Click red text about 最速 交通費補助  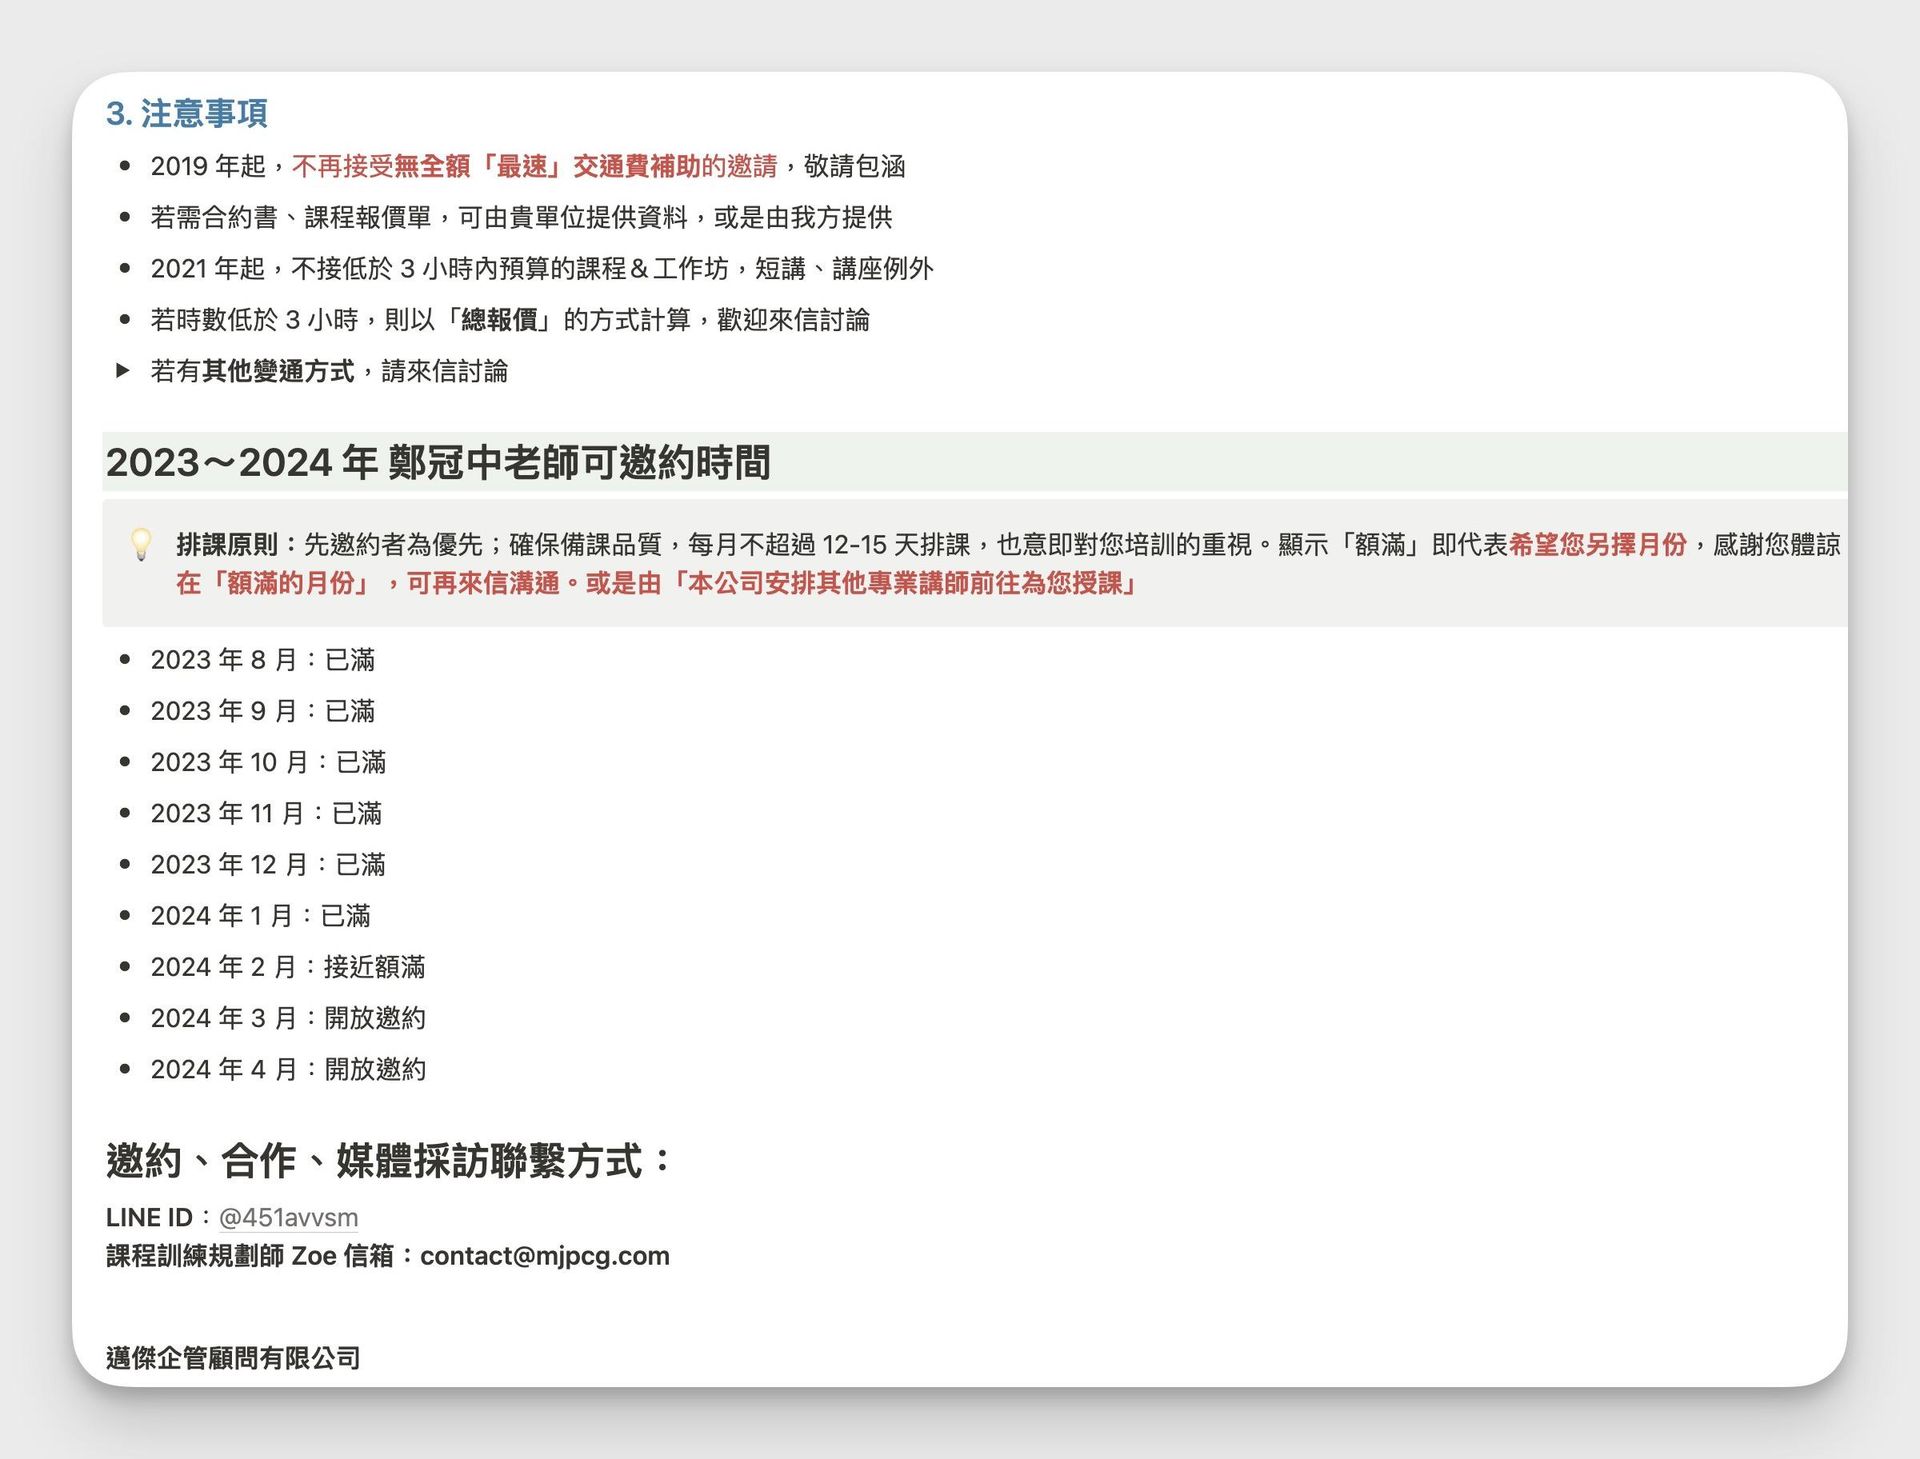coord(534,166)
